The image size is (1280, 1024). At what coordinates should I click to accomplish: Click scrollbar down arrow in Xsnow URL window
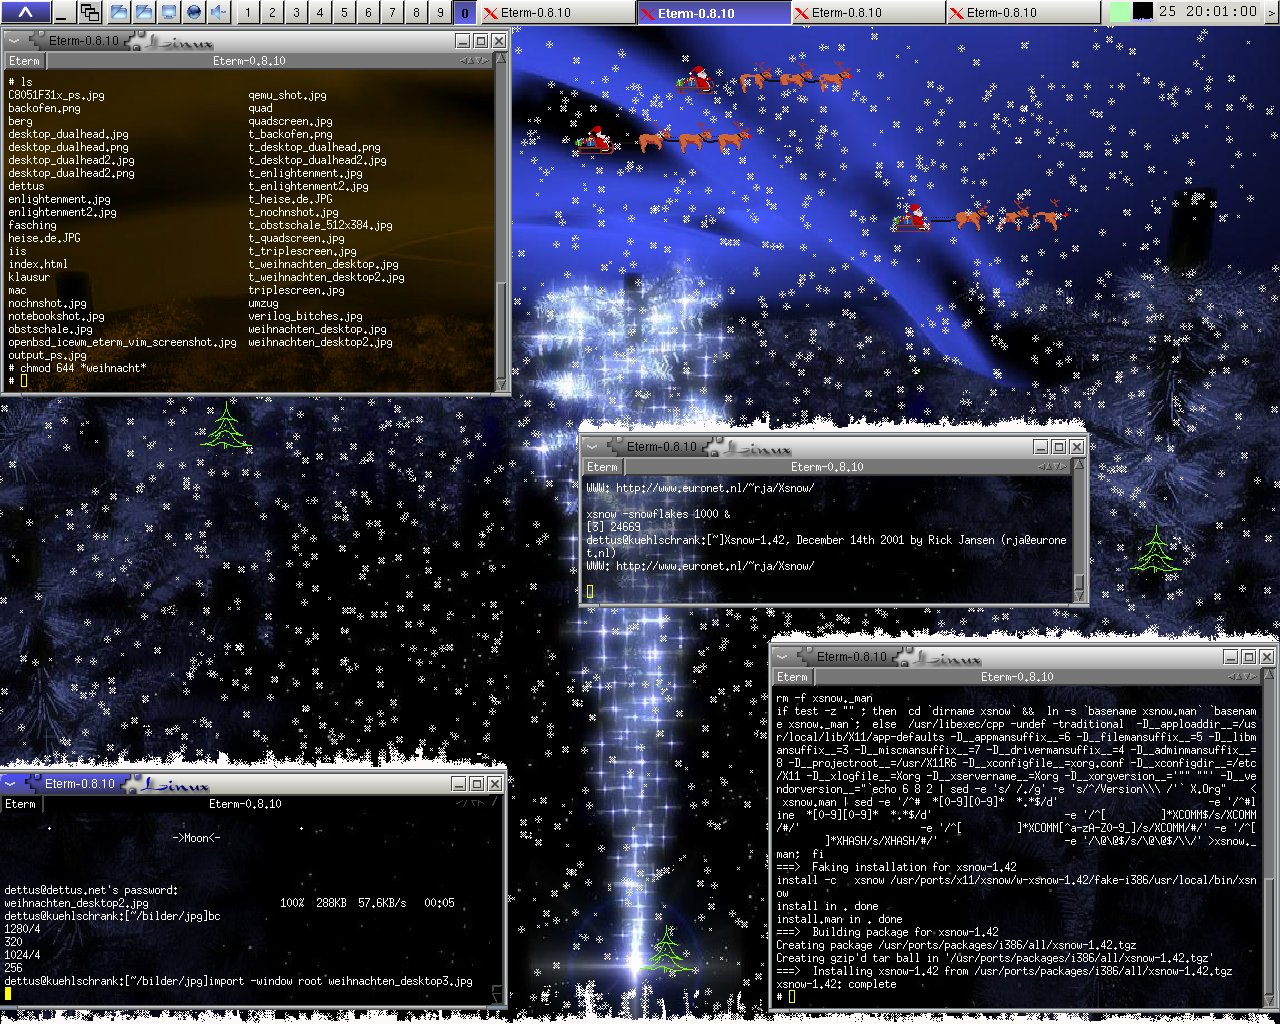pyautogui.click(x=1080, y=594)
